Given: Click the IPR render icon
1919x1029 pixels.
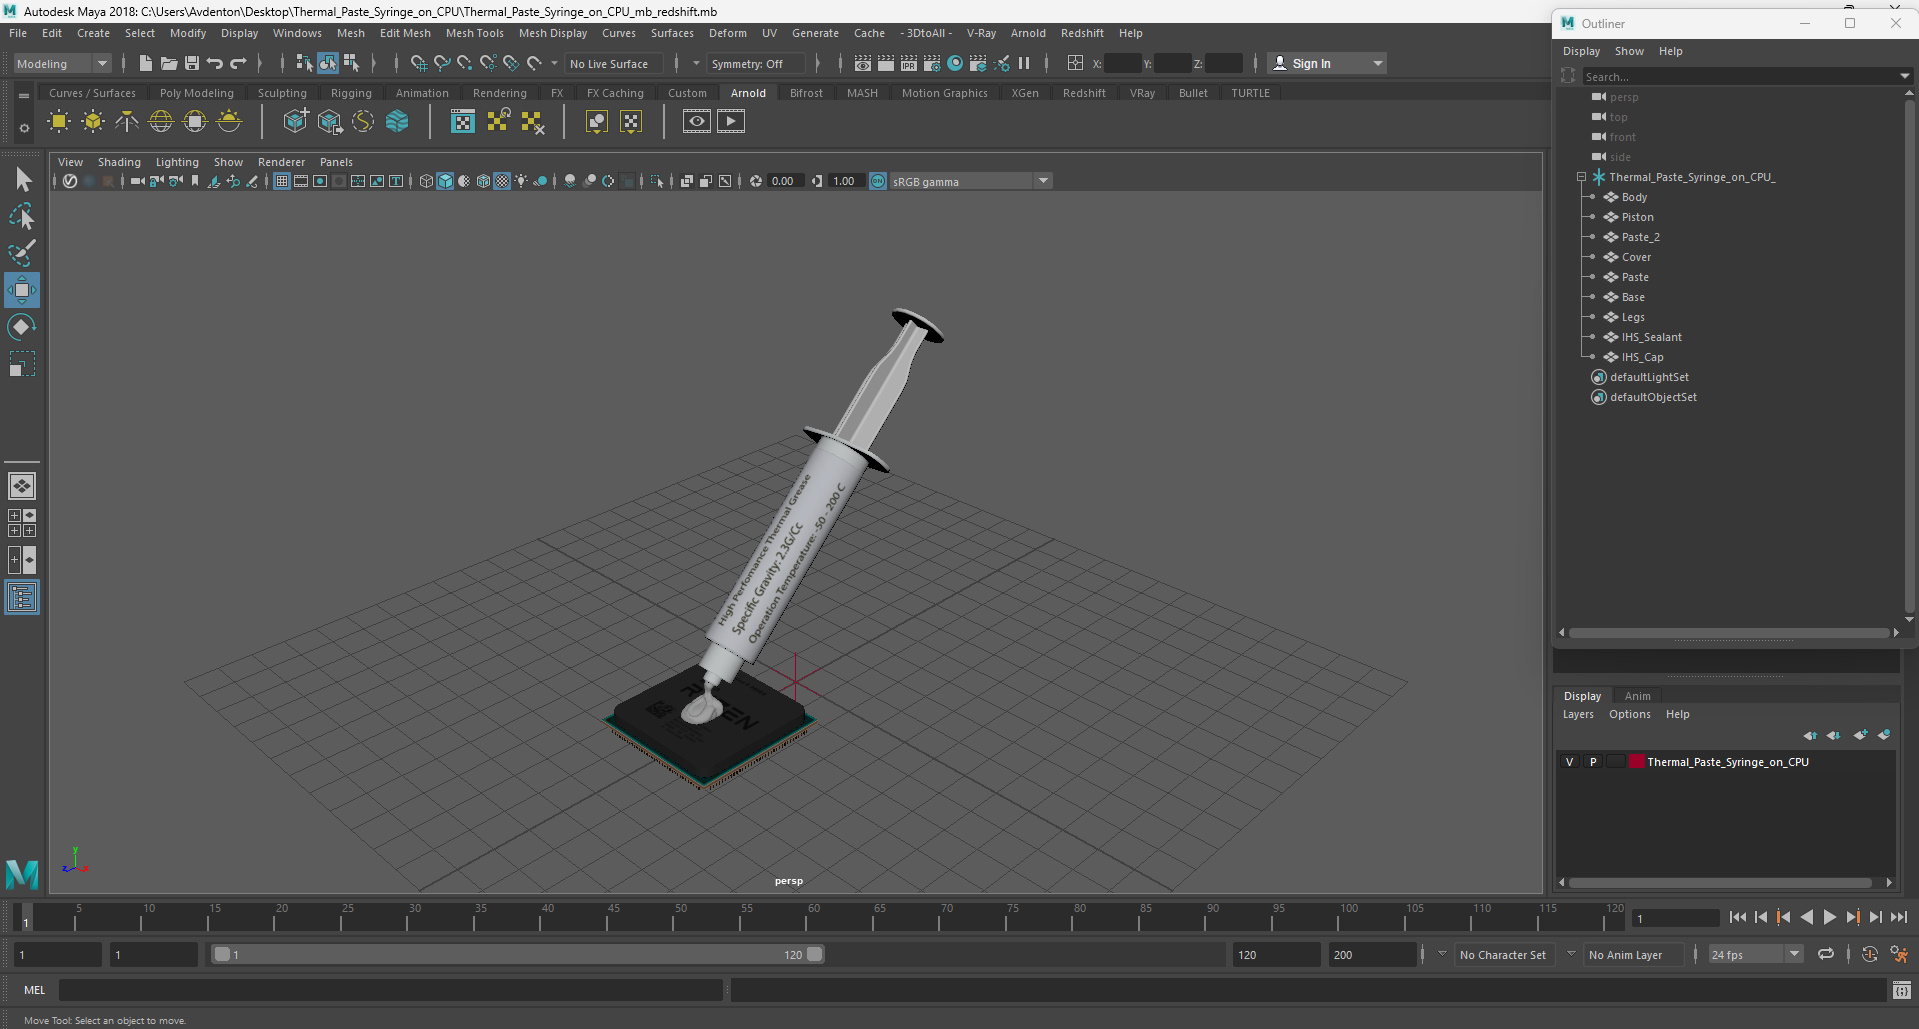Looking at the screenshot, I should [909, 63].
